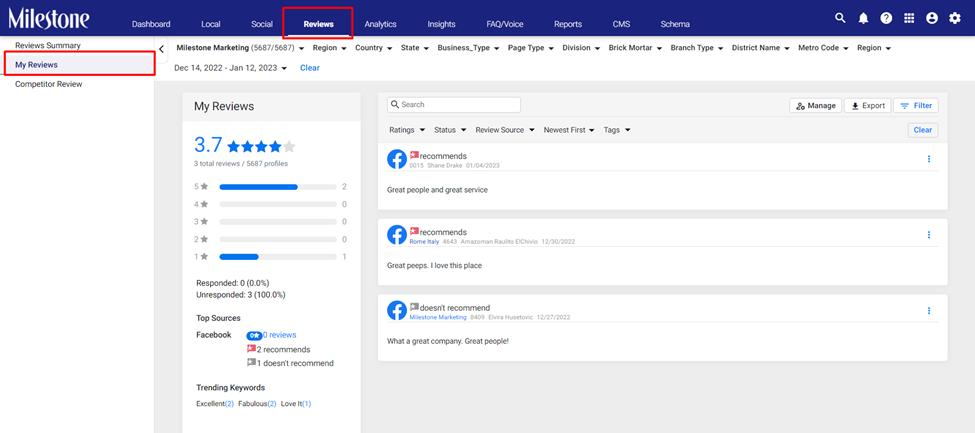The height and width of the screenshot is (433, 975).
Task: Click the red recommends flag in Top Sources
Action: coord(251,349)
